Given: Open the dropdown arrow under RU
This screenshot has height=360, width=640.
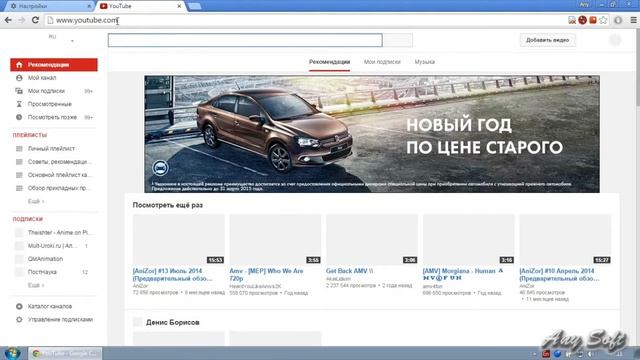Looking at the screenshot, I should pos(72,41).
